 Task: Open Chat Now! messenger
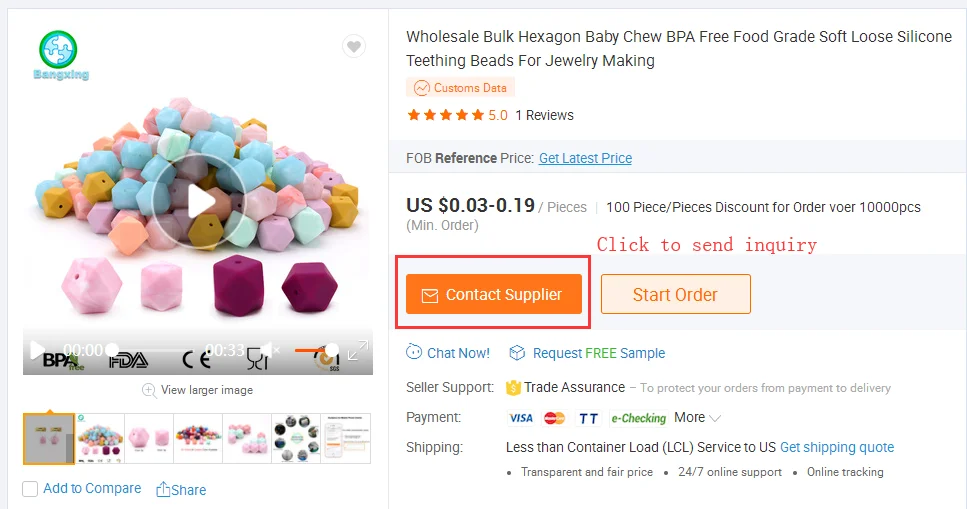(448, 353)
